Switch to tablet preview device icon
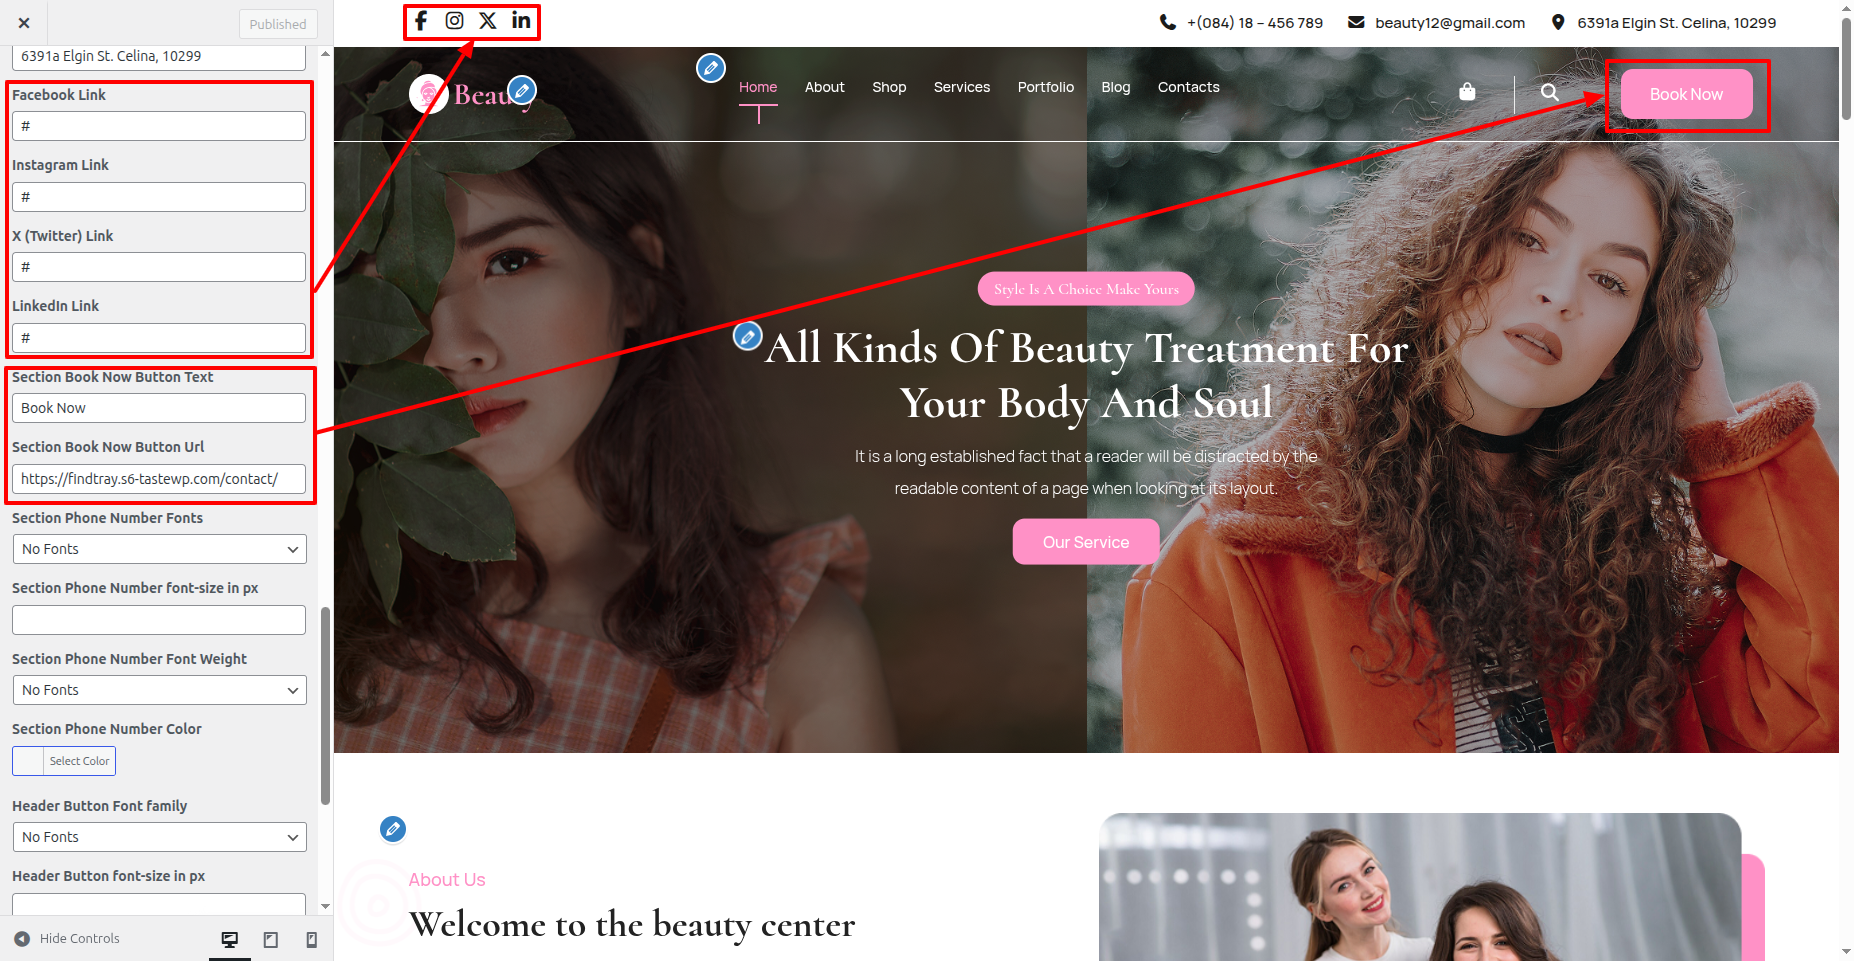The image size is (1854, 961). click(x=270, y=939)
